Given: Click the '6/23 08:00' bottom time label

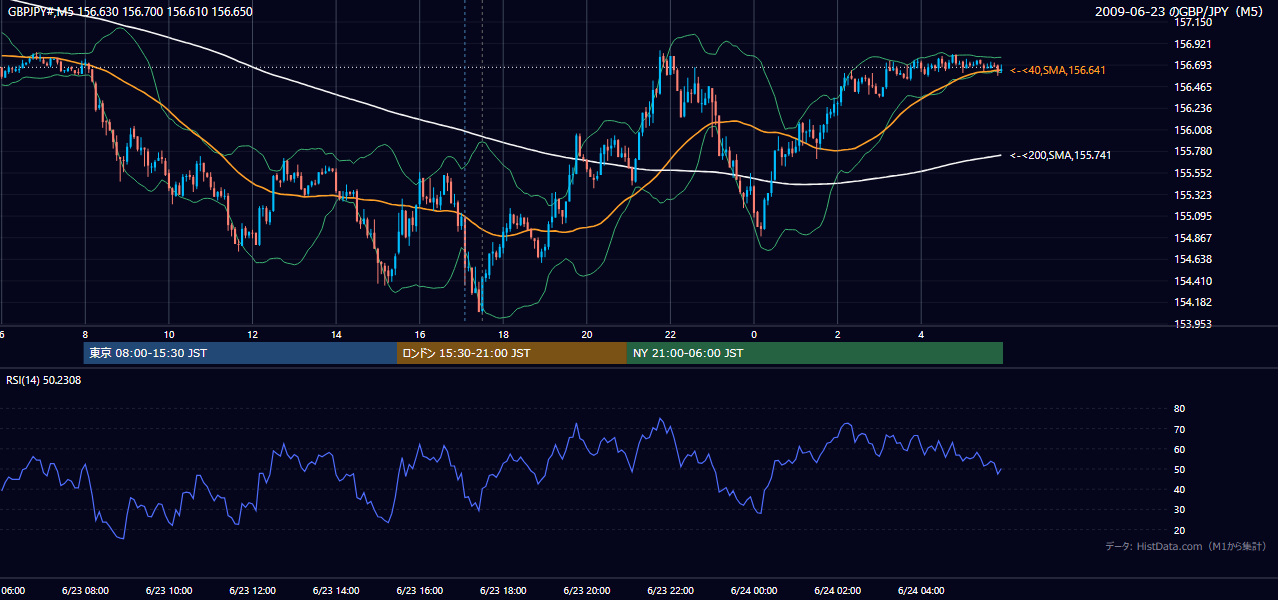Looking at the screenshot, I should tap(85, 591).
